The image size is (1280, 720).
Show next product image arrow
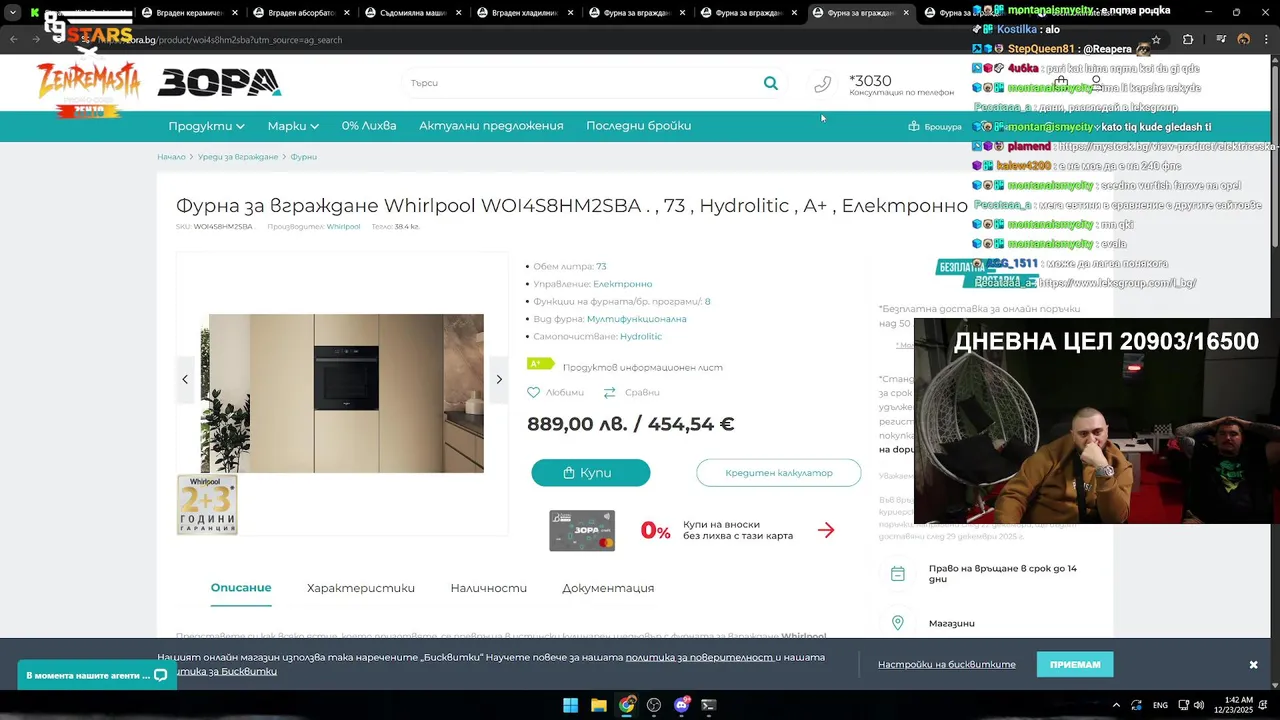[499, 379]
